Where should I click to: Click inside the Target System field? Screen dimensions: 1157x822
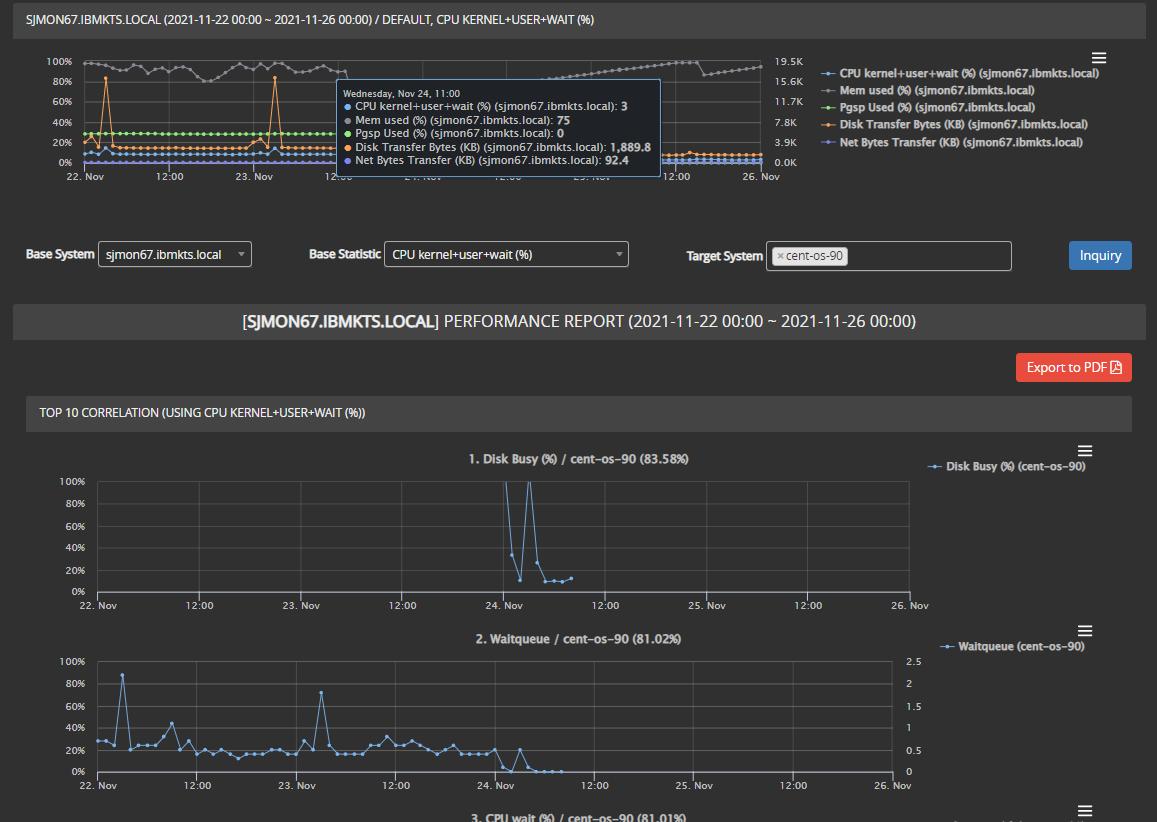click(925, 256)
